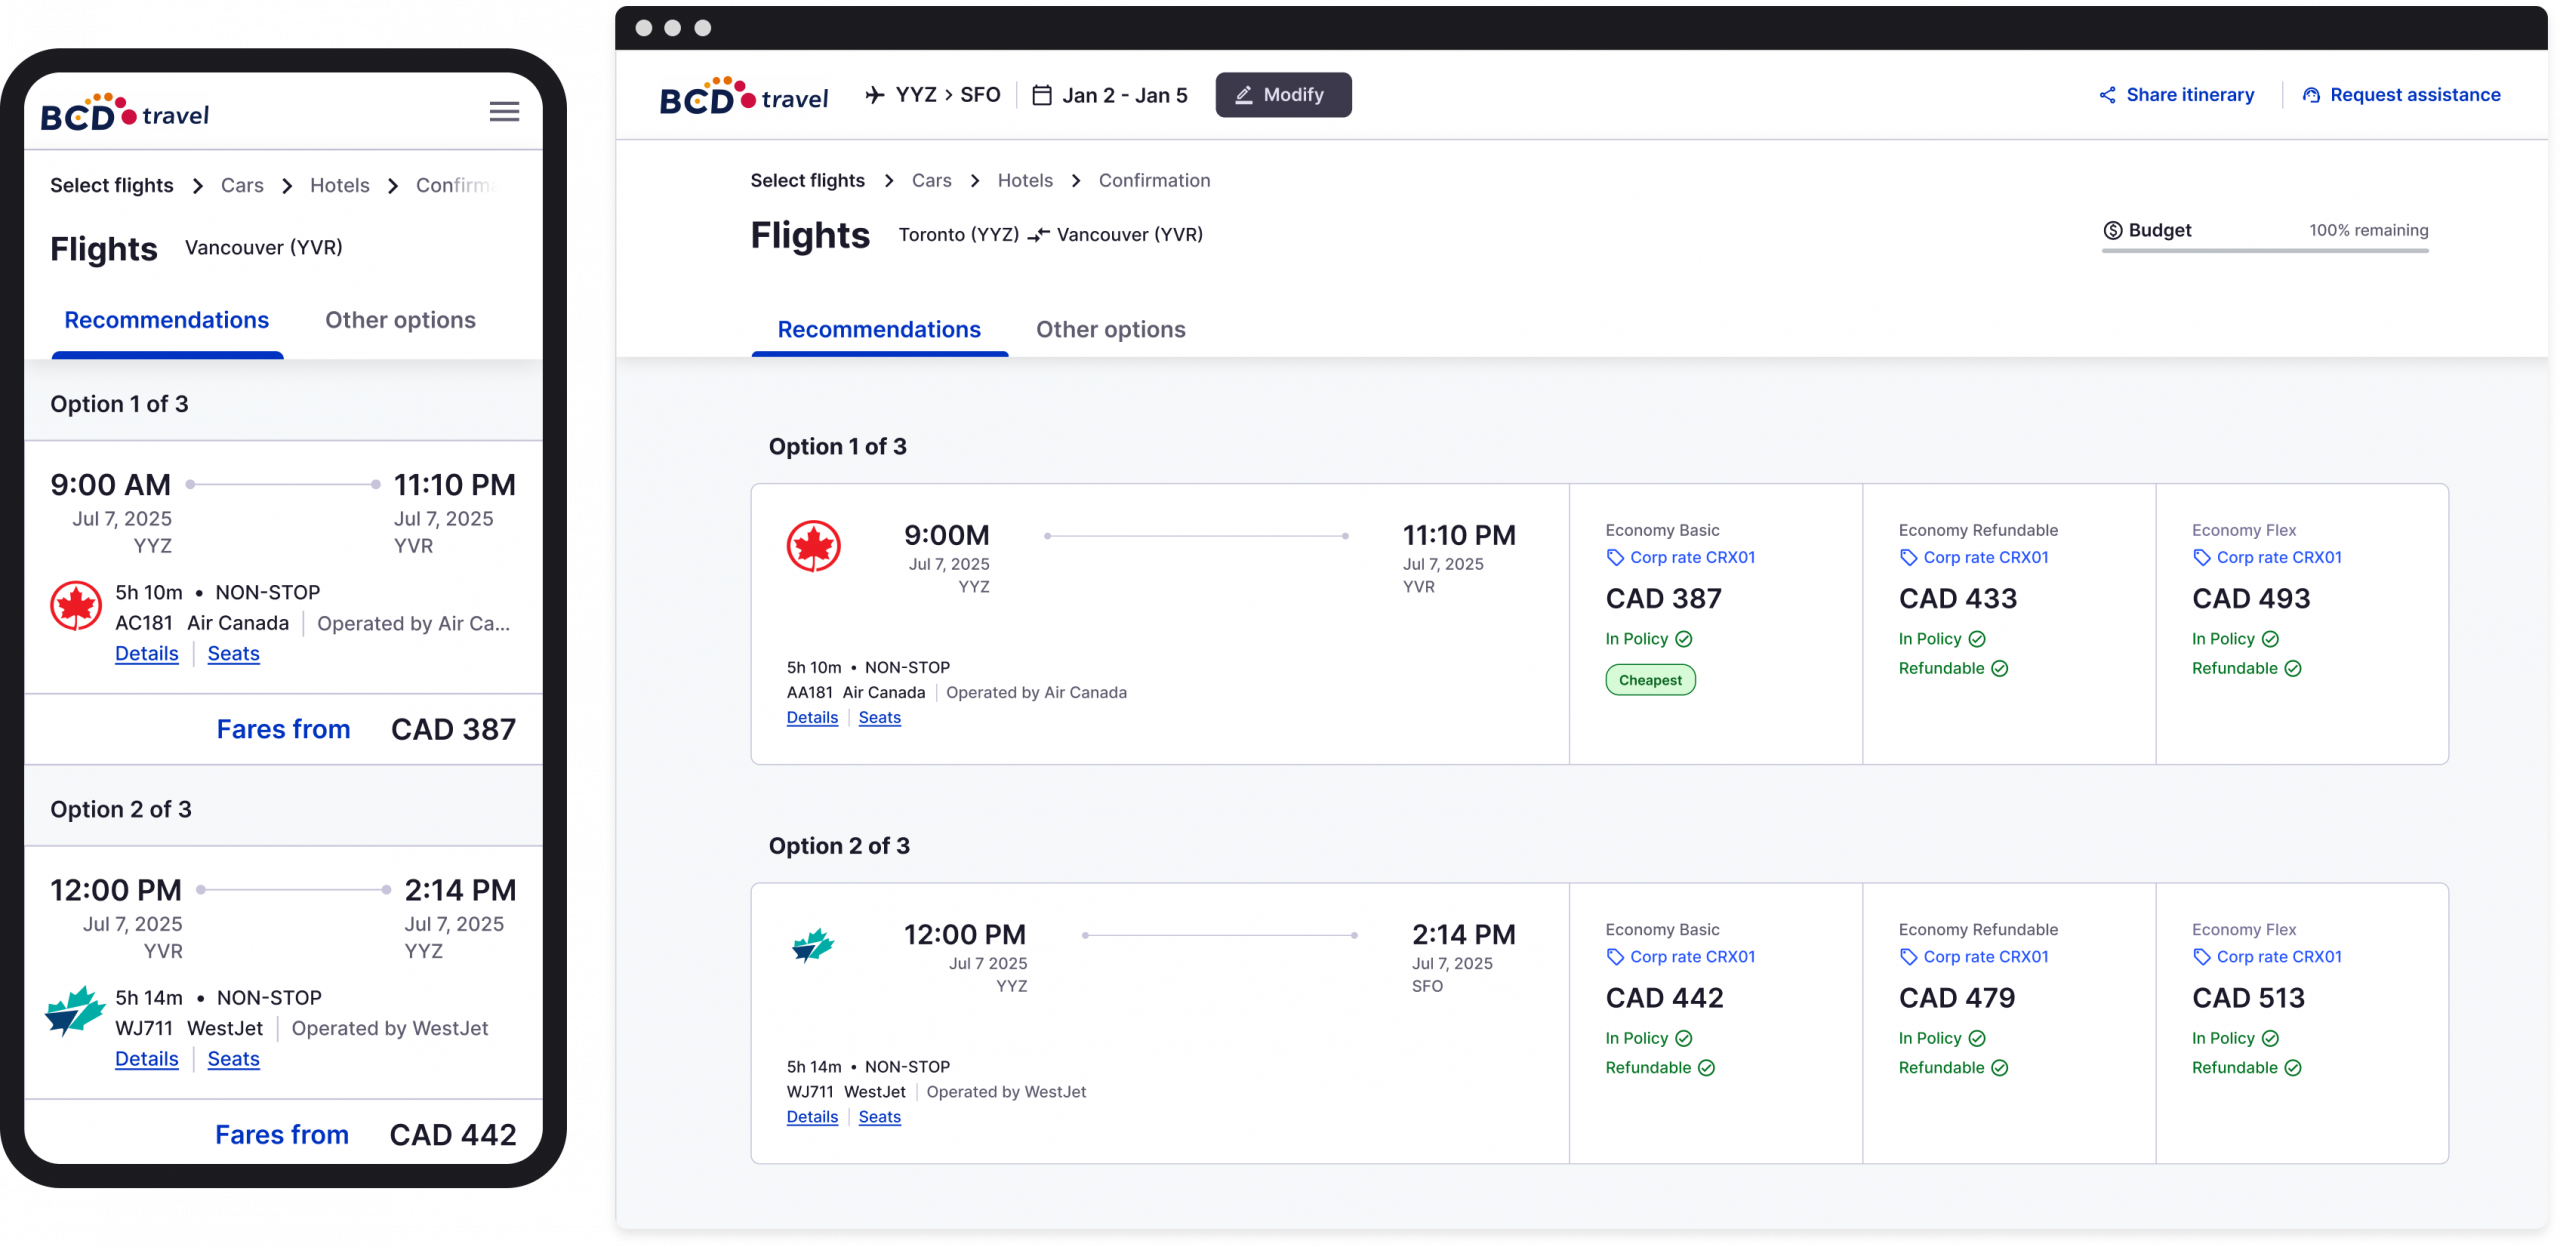This screenshot has height=1247, width=2560.
Task: Open Details link for Air Canada desktop flight
Action: tap(812, 718)
